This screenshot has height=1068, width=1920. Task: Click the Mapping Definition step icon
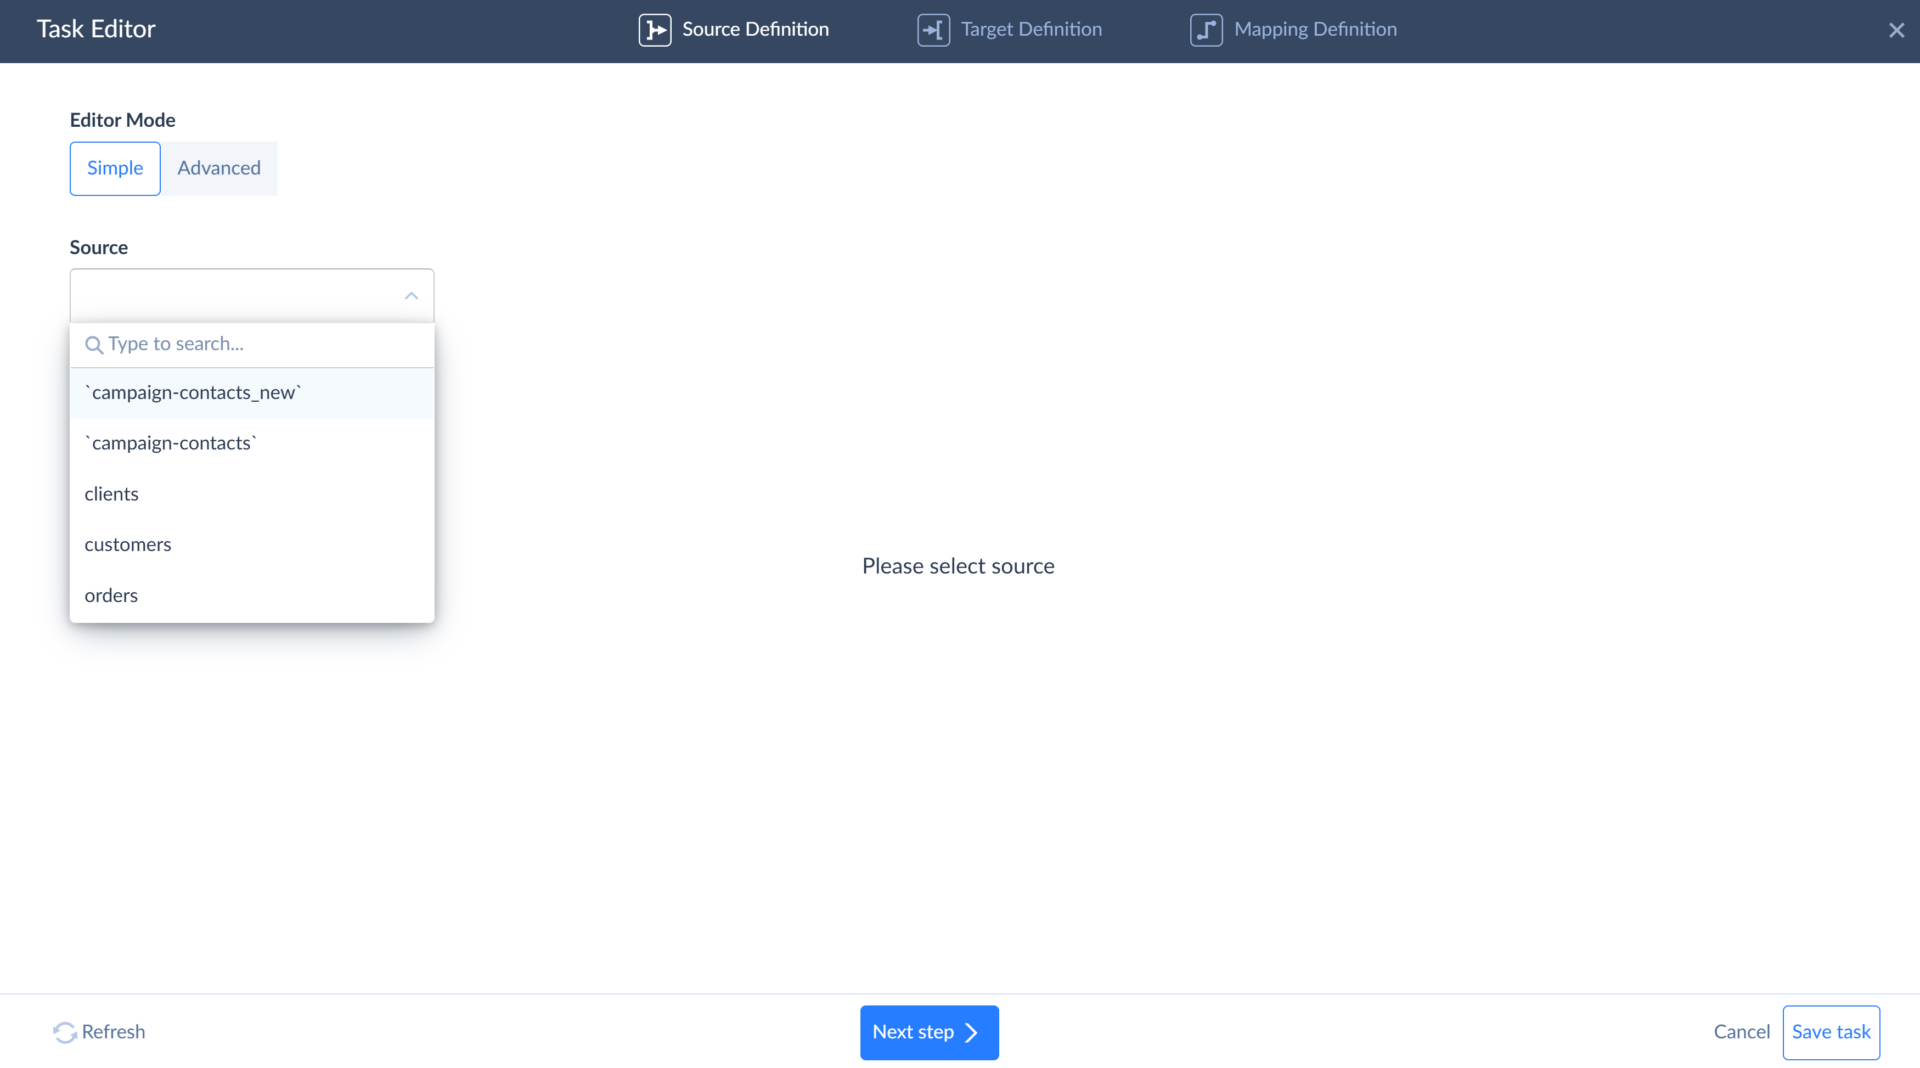click(1205, 30)
